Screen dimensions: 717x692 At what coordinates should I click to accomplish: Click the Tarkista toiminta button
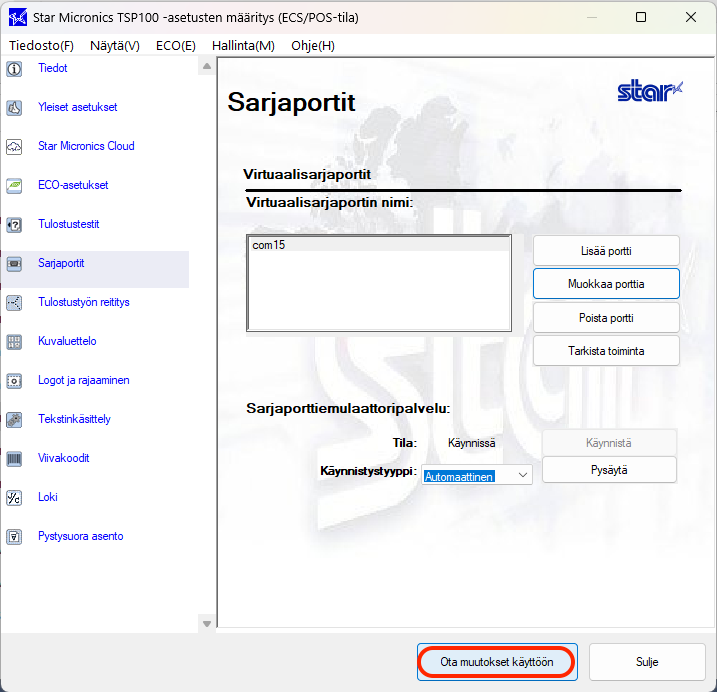pos(606,351)
